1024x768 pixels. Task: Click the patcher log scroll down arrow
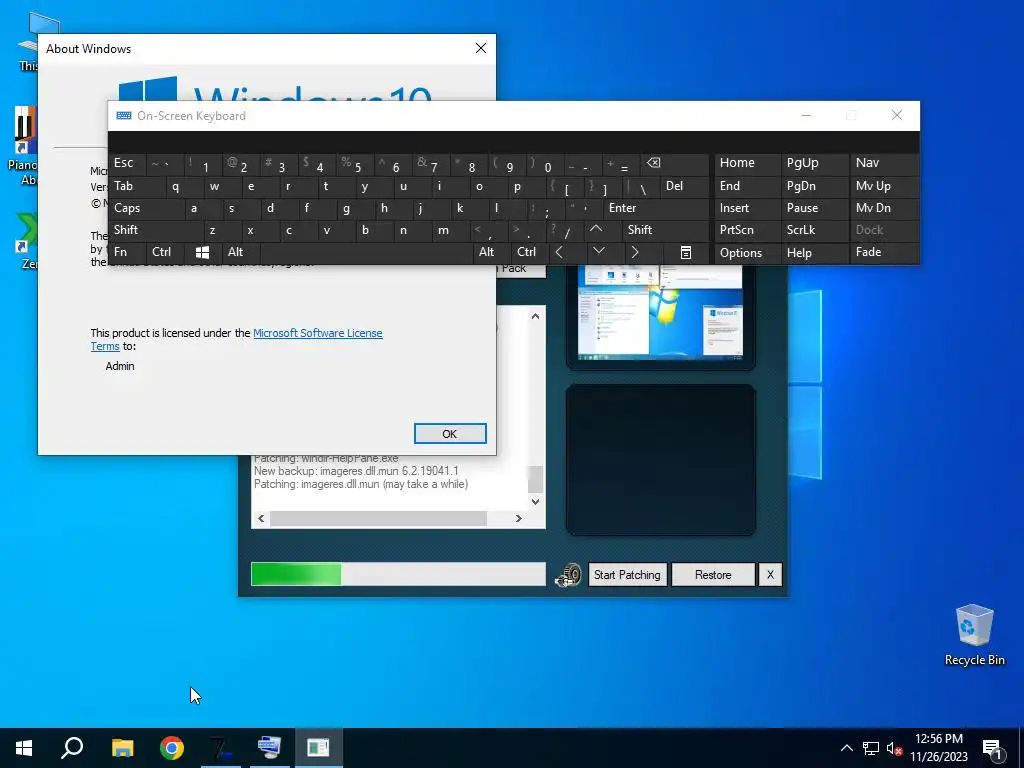[535, 502]
